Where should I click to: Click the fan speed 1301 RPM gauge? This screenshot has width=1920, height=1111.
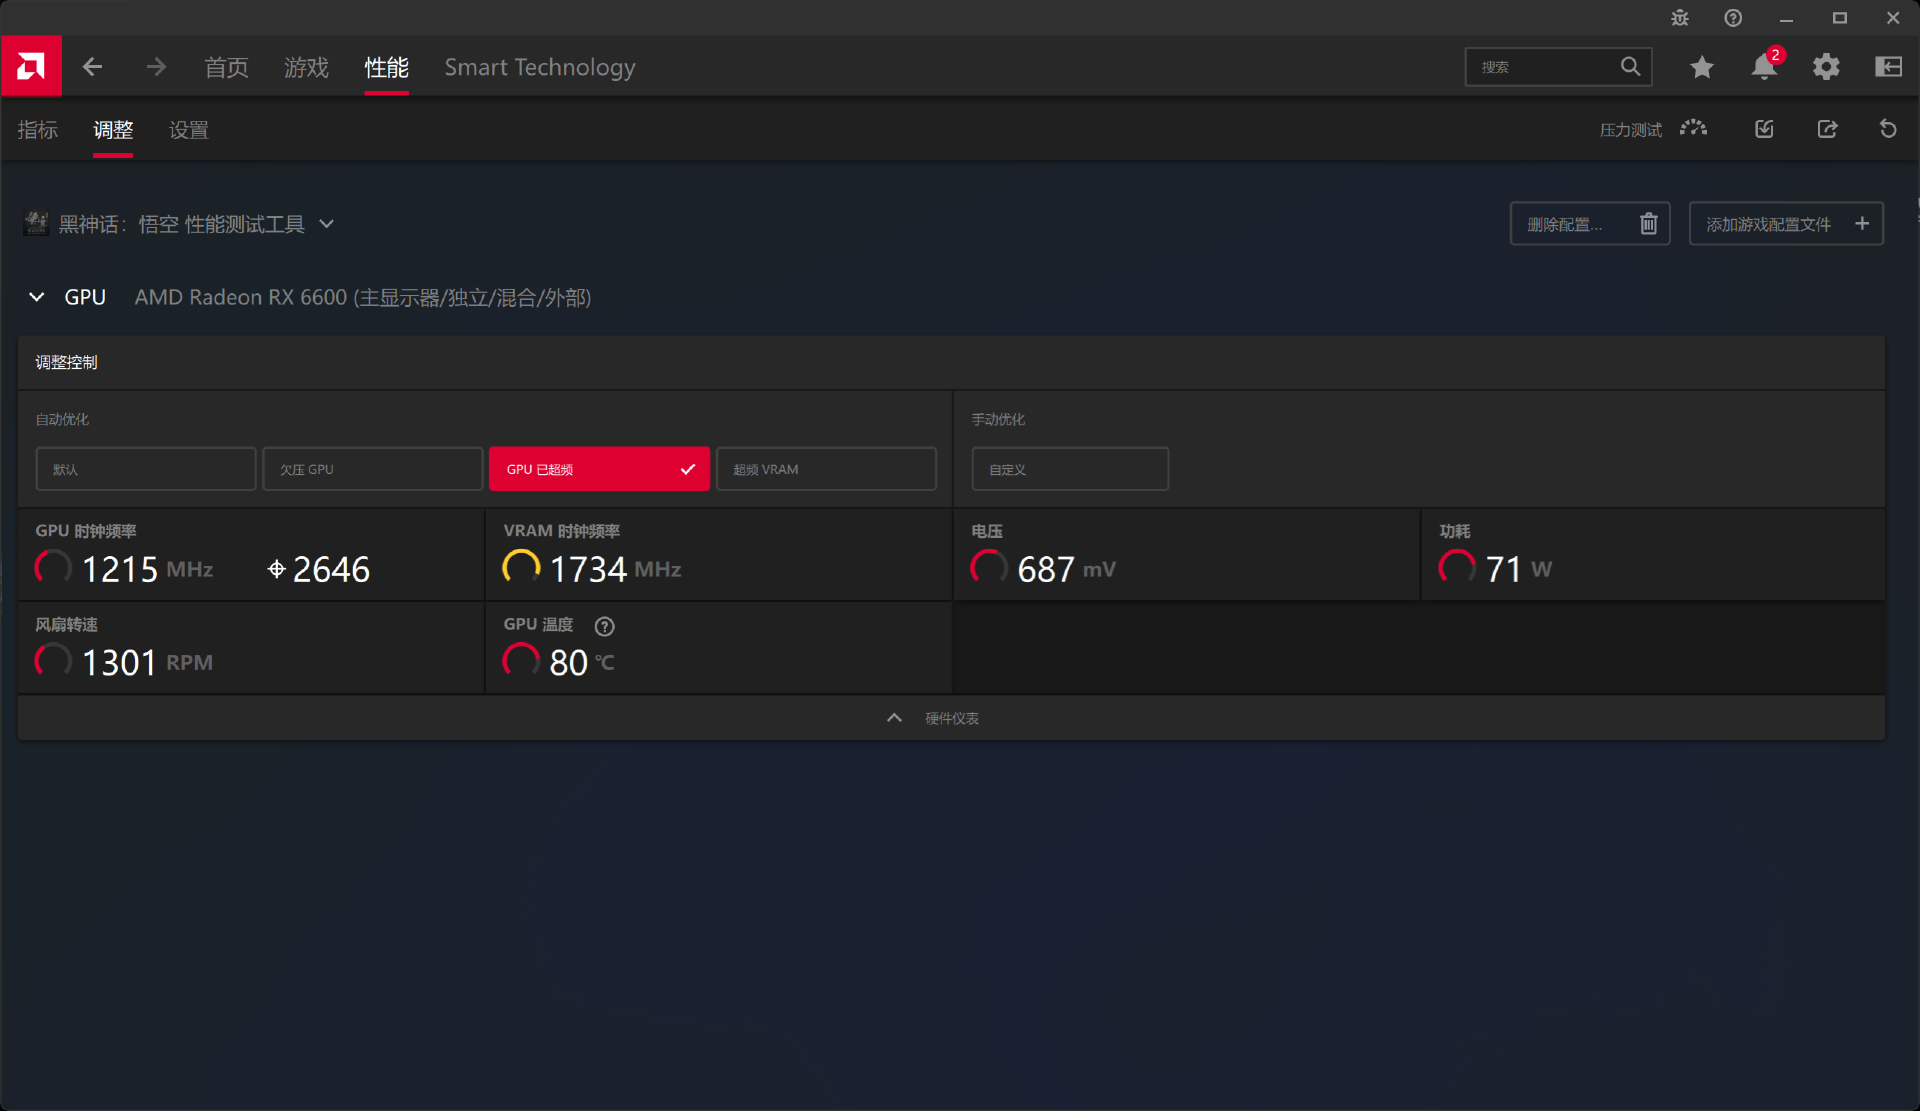53,661
